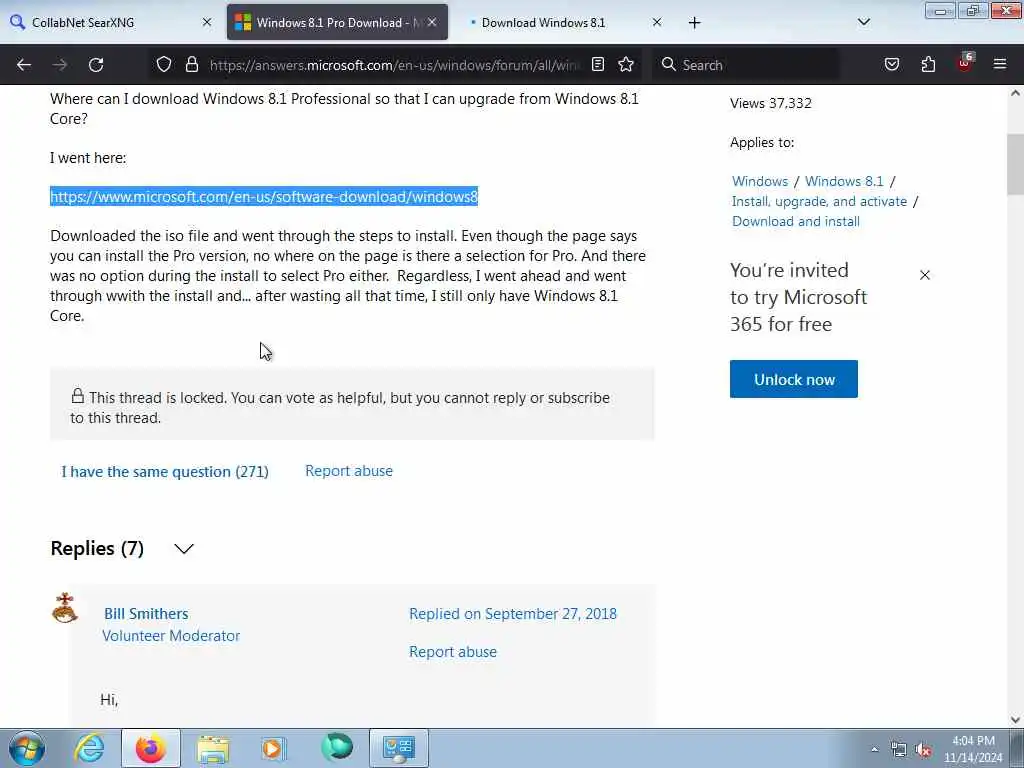This screenshot has height=768, width=1024.
Task: Click Bill Smithers avatar image
Action: click(65, 608)
